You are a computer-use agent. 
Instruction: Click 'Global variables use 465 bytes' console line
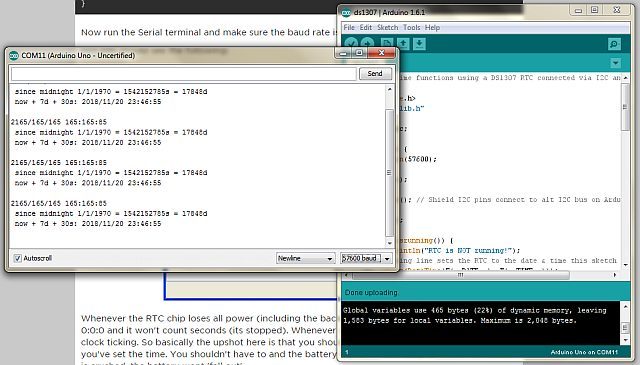point(475,310)
